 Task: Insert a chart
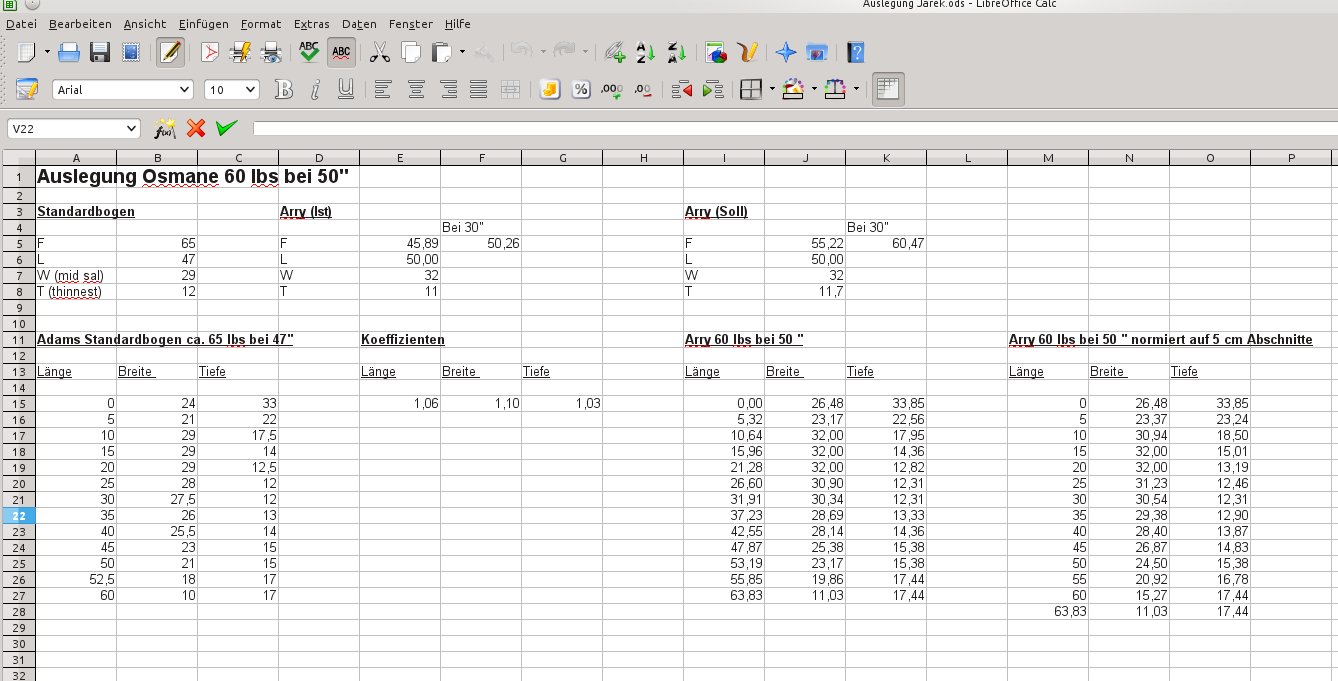715,52
